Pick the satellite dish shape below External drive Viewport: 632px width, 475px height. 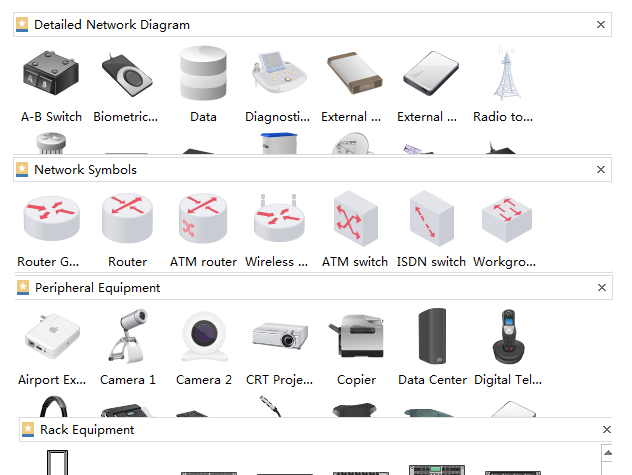[x=351, y=143]
